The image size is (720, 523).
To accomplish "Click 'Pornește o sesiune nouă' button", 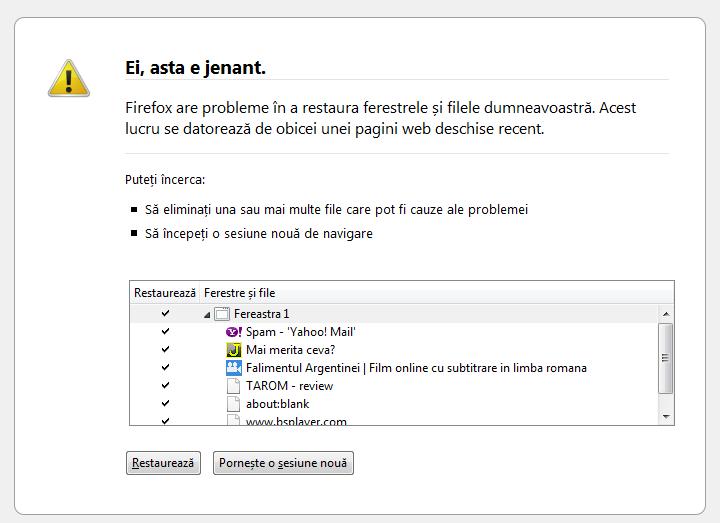I will coord(283,463).
